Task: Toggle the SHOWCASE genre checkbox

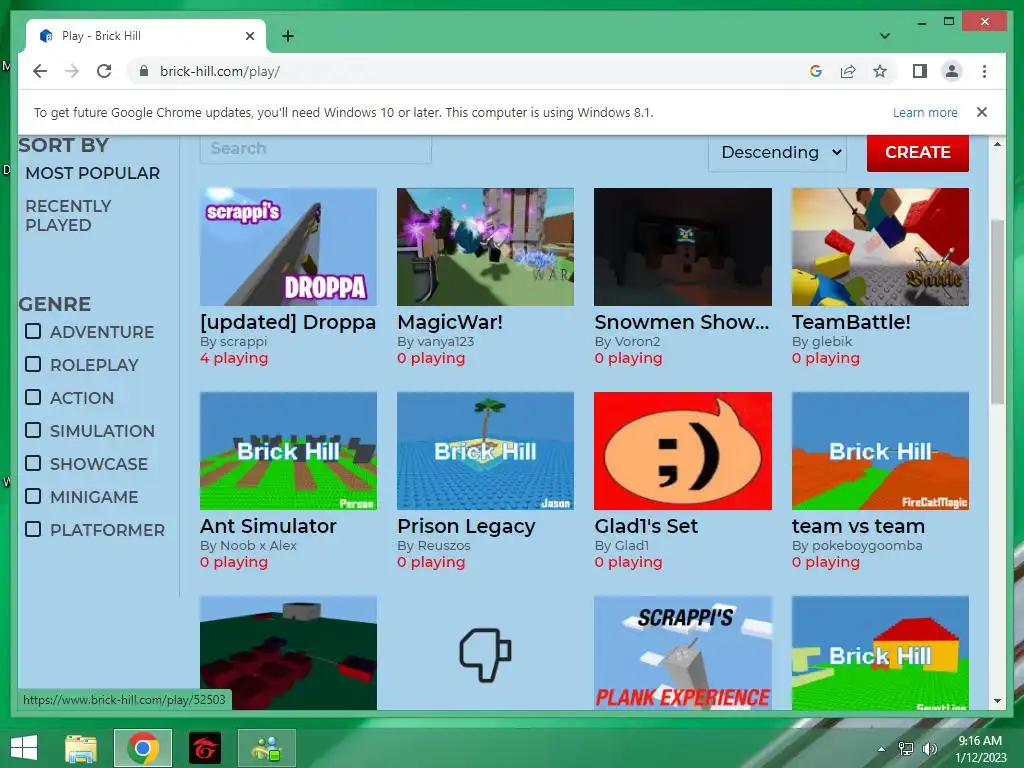Action: pos(33,463)
